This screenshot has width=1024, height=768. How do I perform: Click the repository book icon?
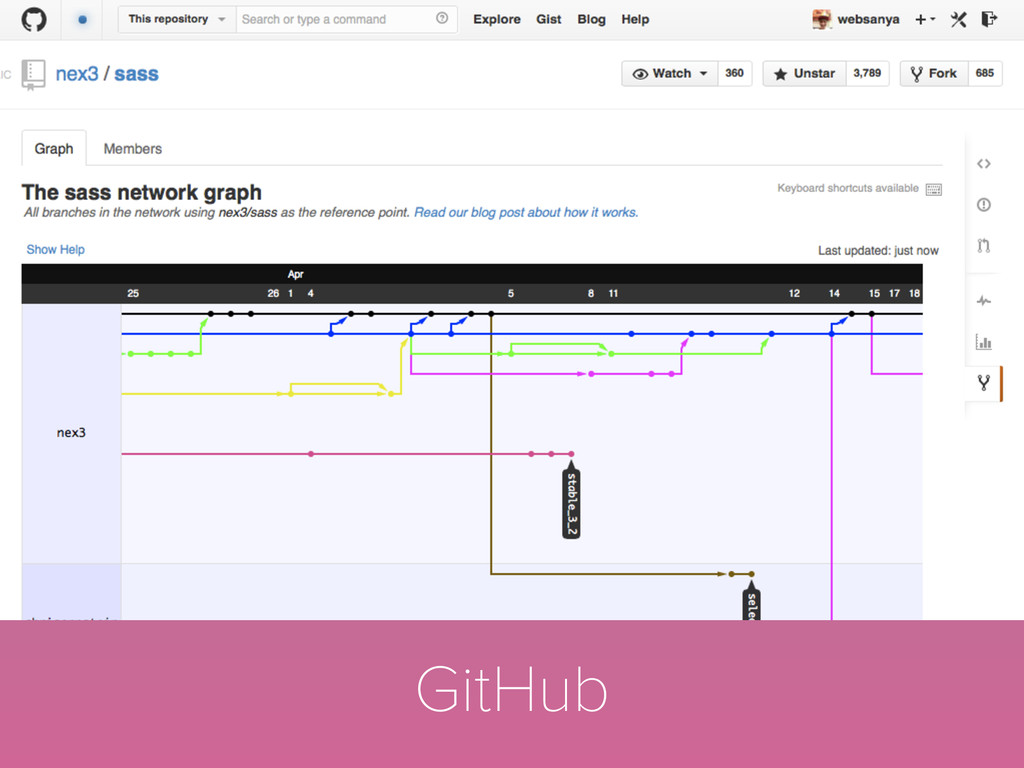tap(33, 74)
